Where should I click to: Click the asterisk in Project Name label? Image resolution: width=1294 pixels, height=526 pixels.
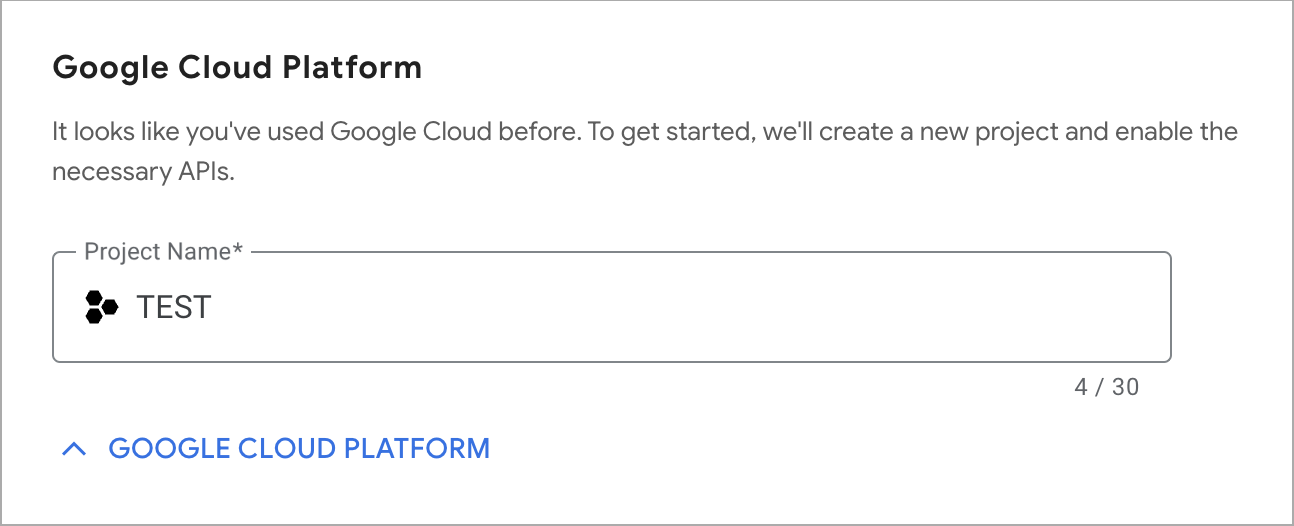tap(238, 249)
